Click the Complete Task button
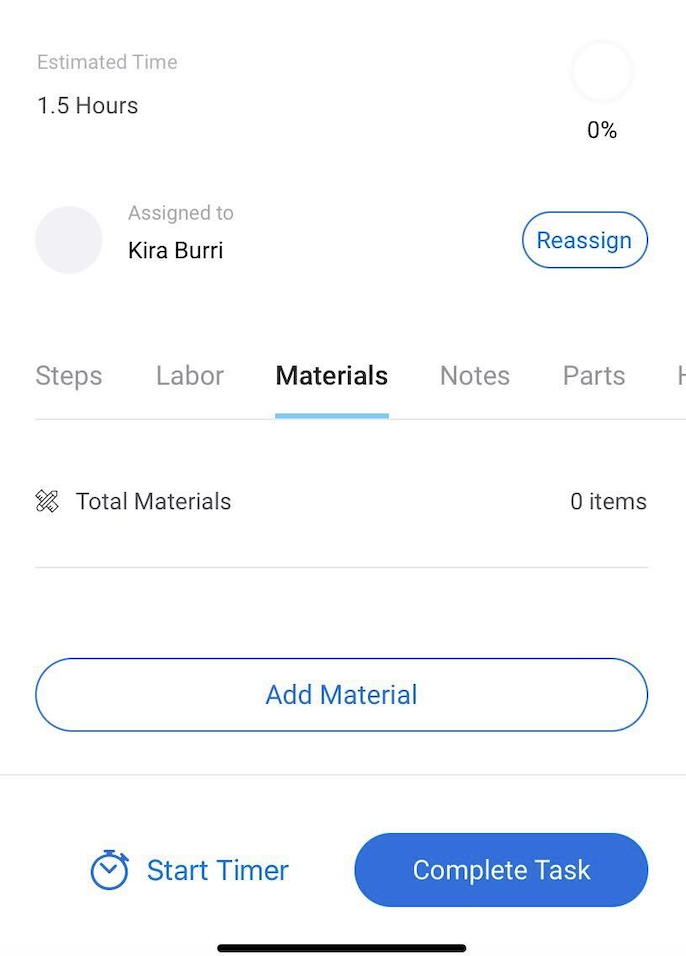The image size is (686, 956). tap(501, 870)
